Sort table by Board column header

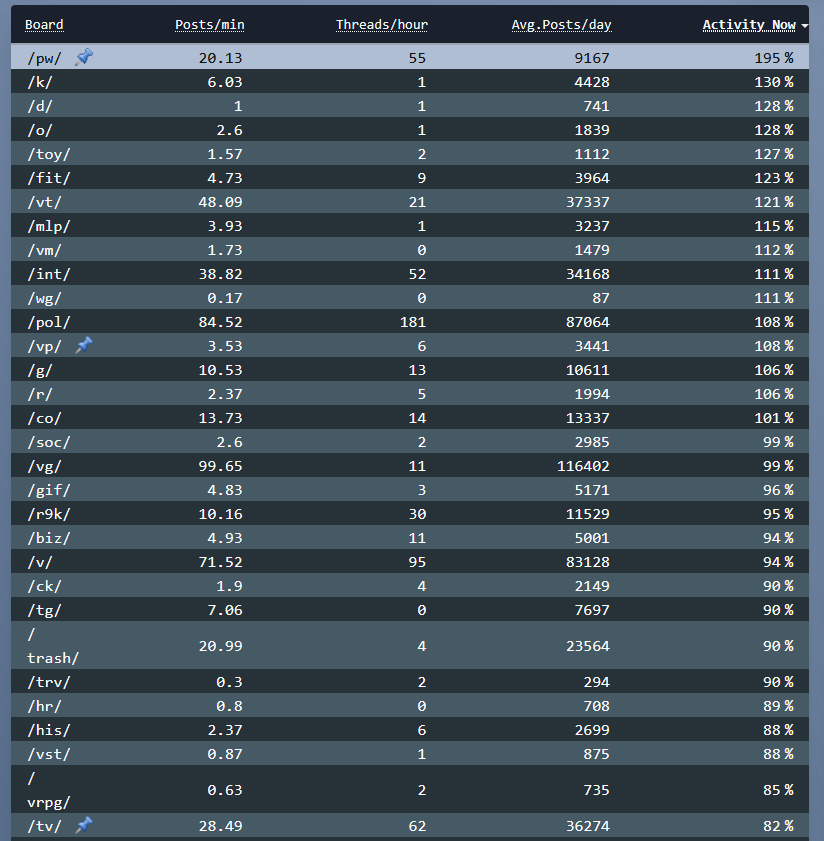44,25
